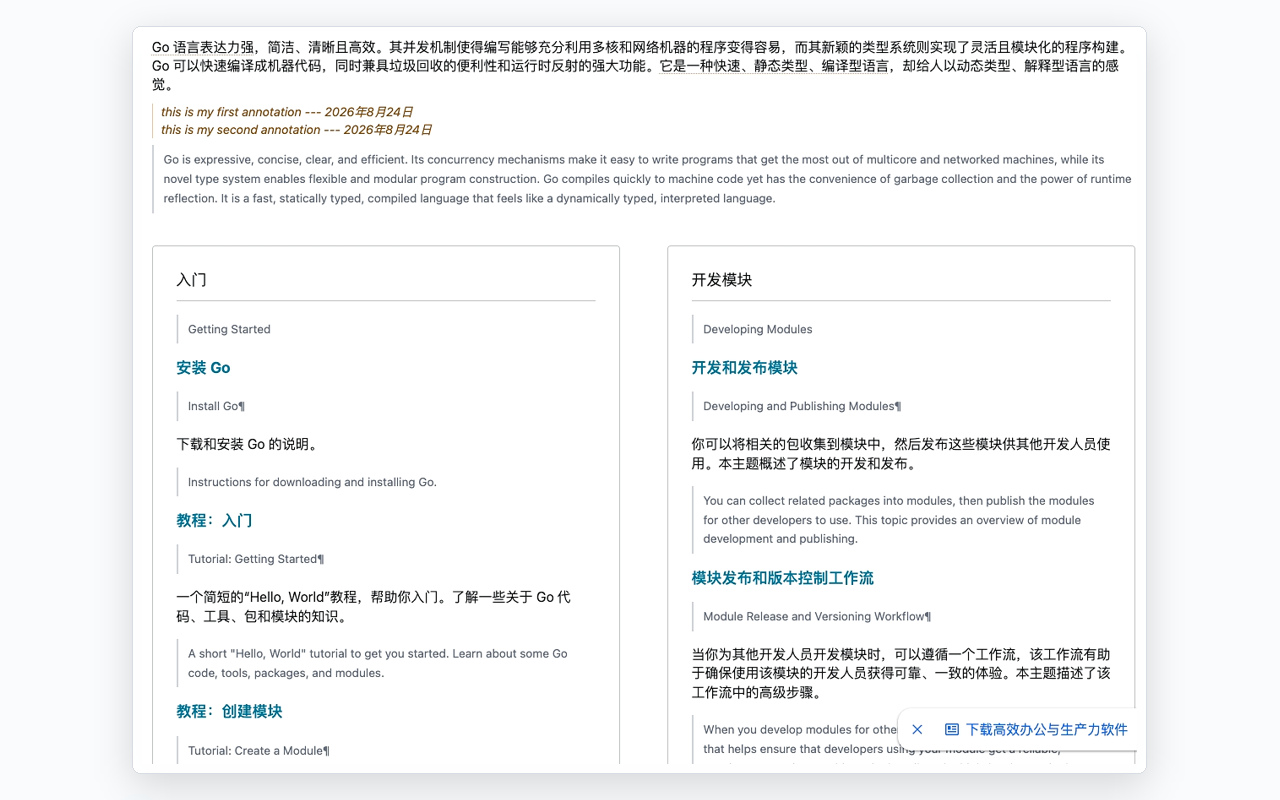The height and width of the screenshot is (800, 1280).
Task: Click the 开发模块 section heading
Action: [x=721, y=280]
